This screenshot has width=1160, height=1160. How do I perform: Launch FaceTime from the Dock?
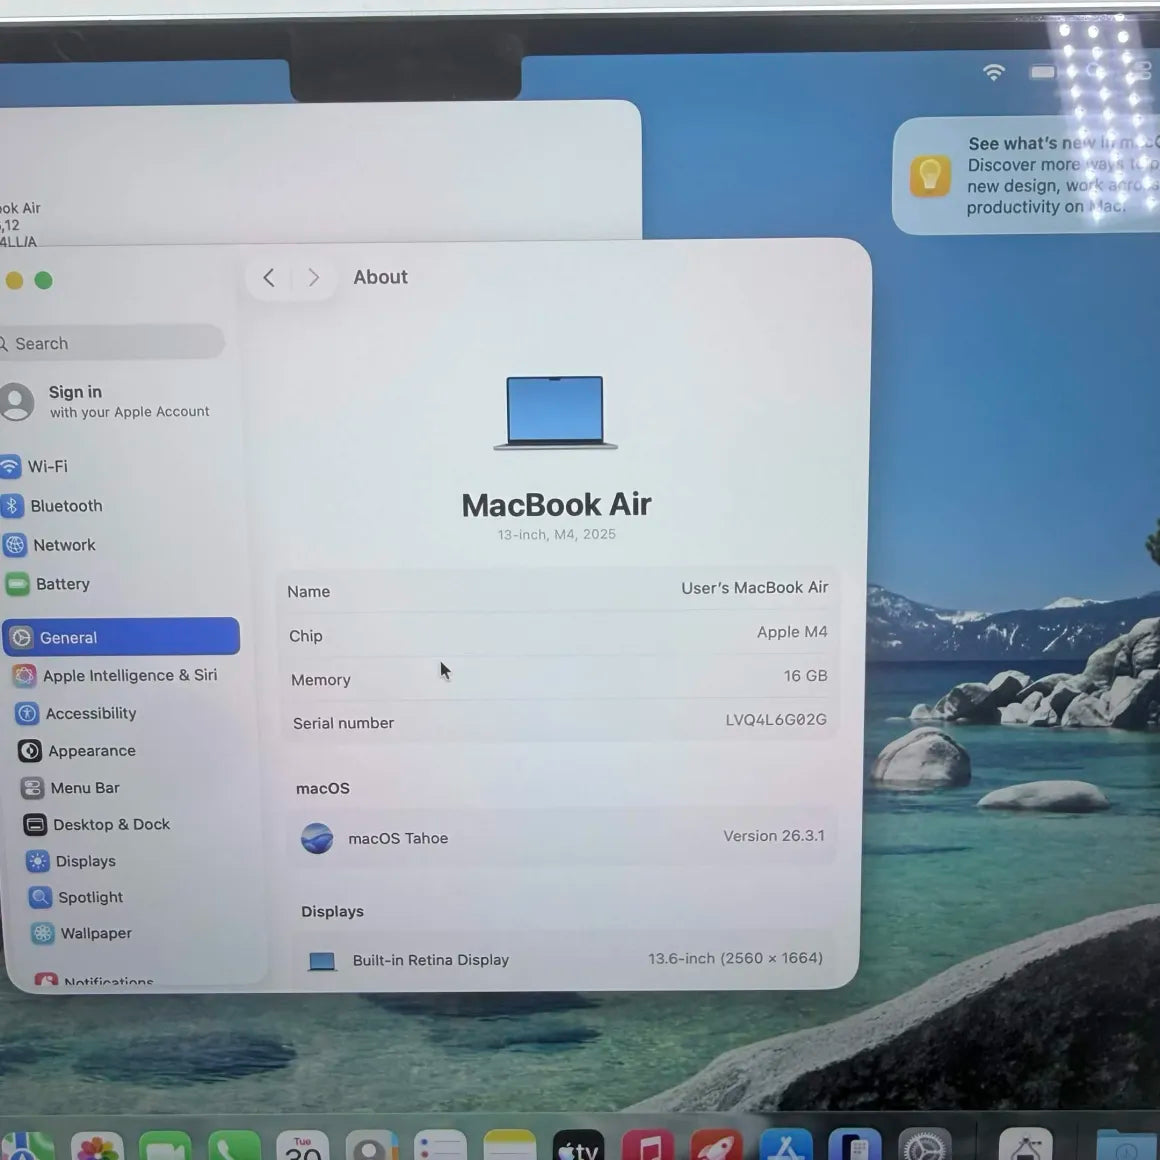click(165, 1145)
